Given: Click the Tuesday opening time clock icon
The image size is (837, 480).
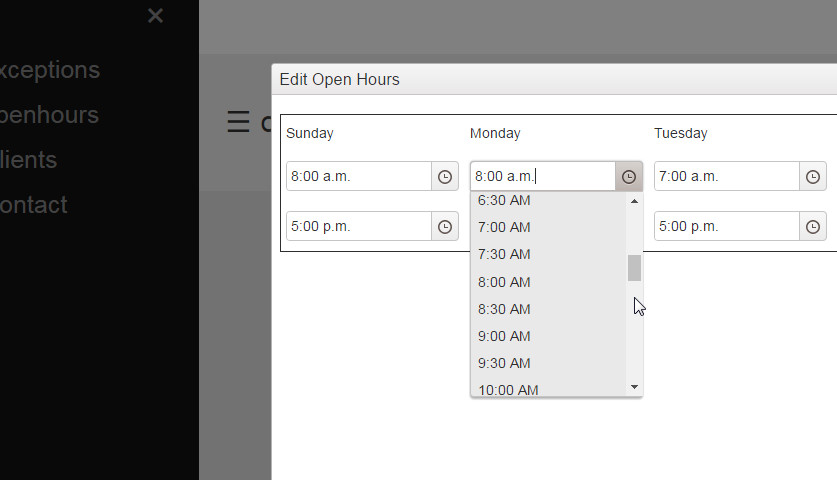Looking at the screenshot, I should tap(813, 177).
